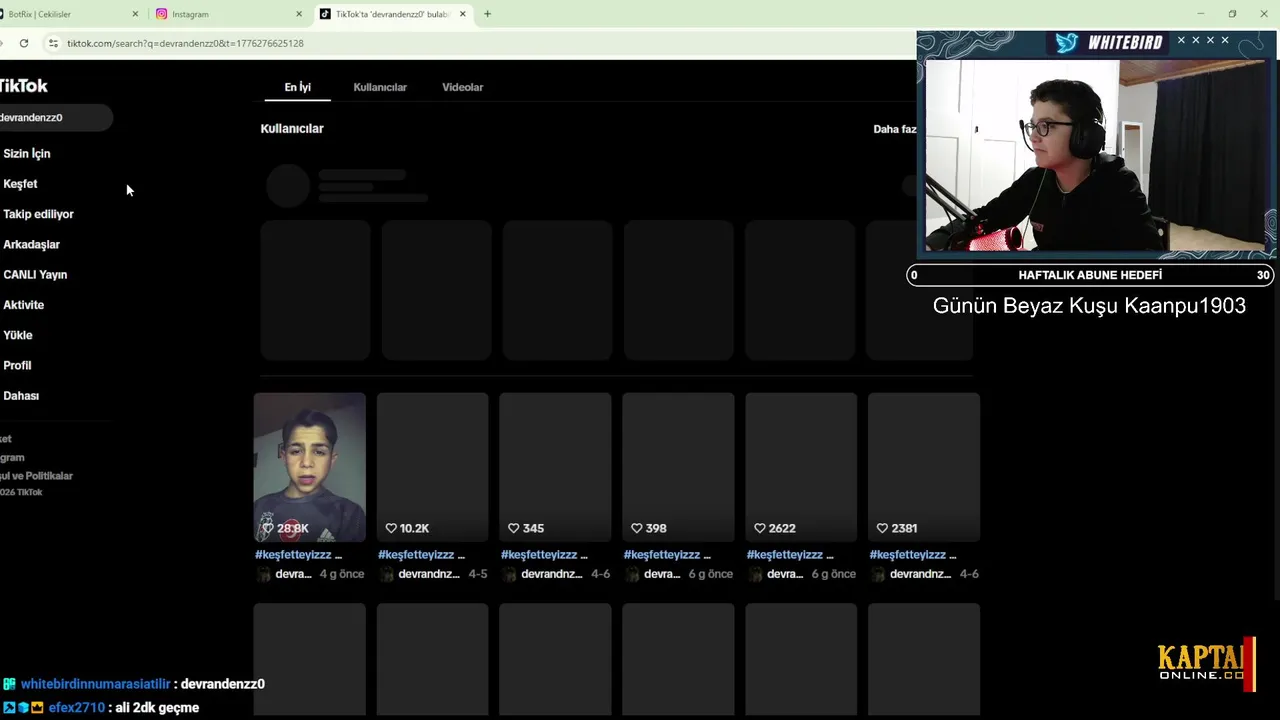
Task: Click avatar beside username under 10.2K video
Action: pyautogui.click(x=386, y=574)
